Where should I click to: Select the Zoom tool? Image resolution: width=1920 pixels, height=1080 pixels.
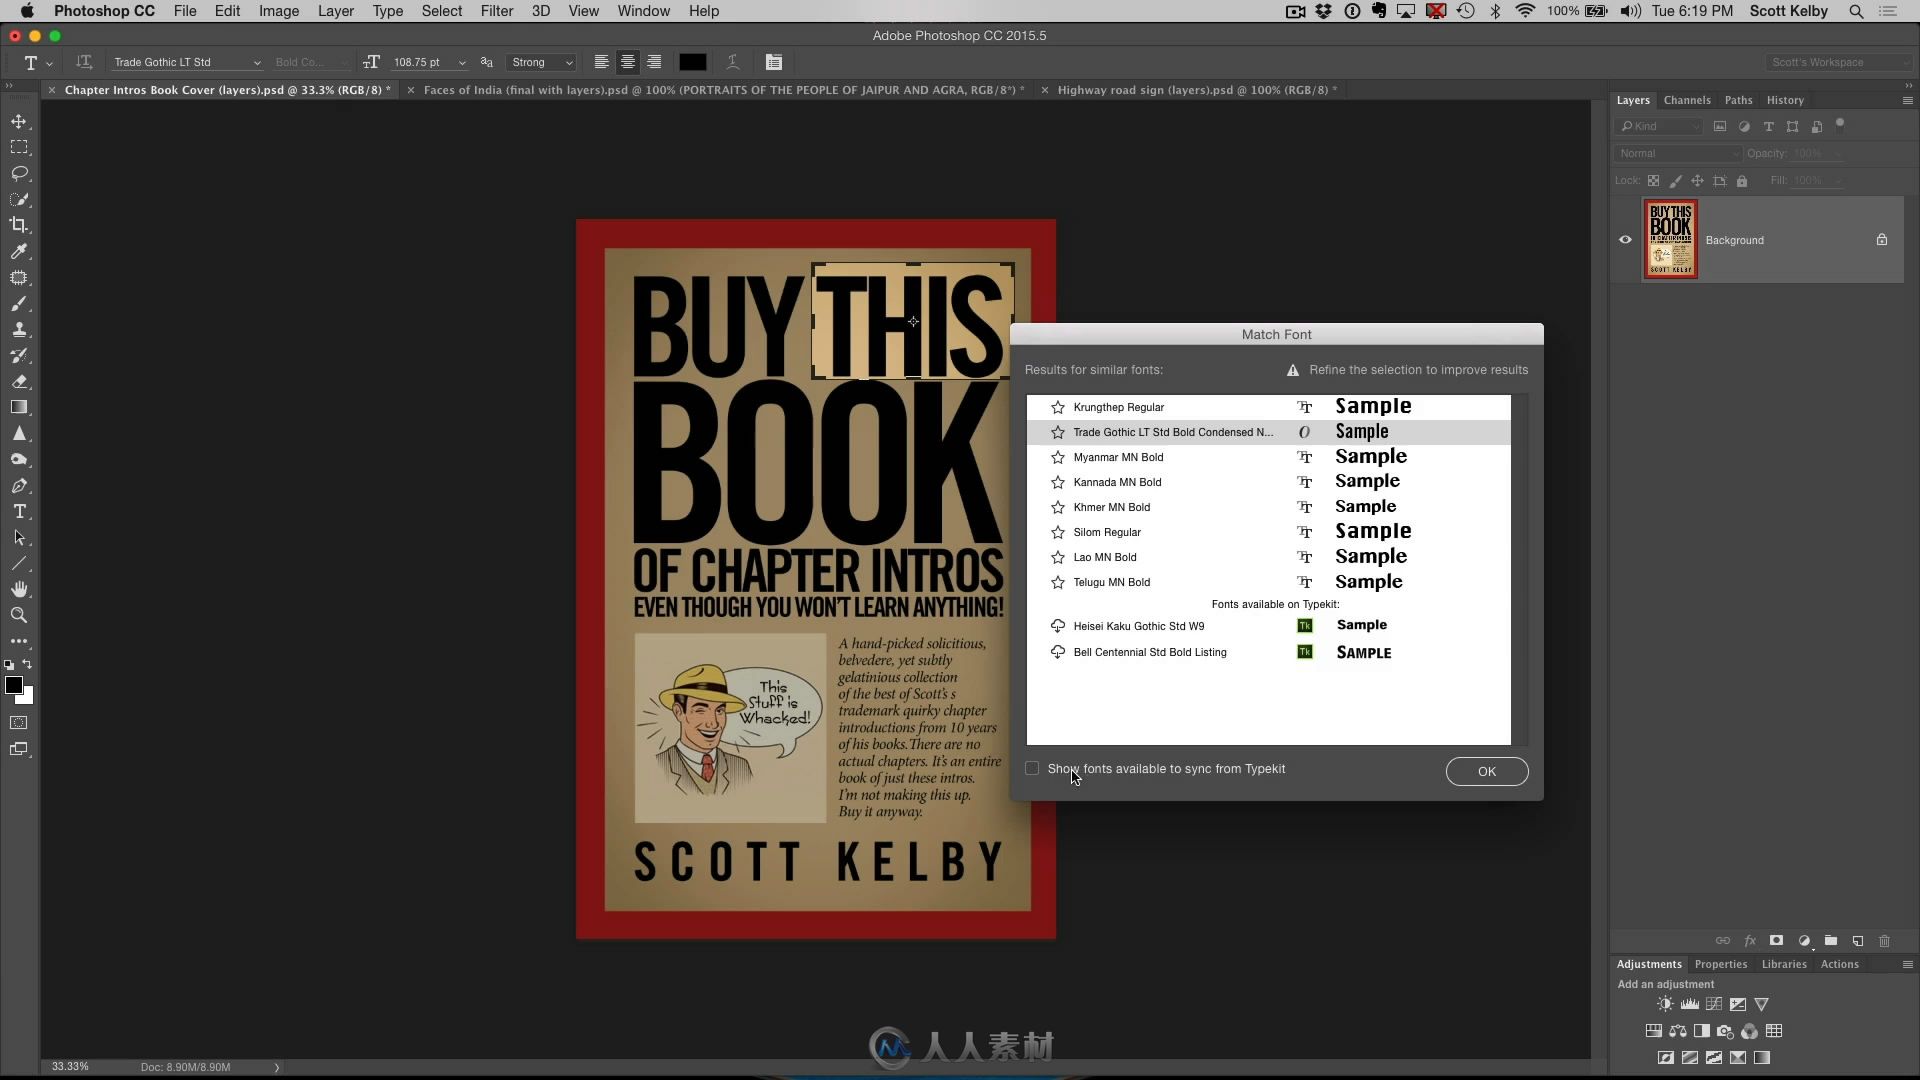pyautogui.click(x=19, y=616)
